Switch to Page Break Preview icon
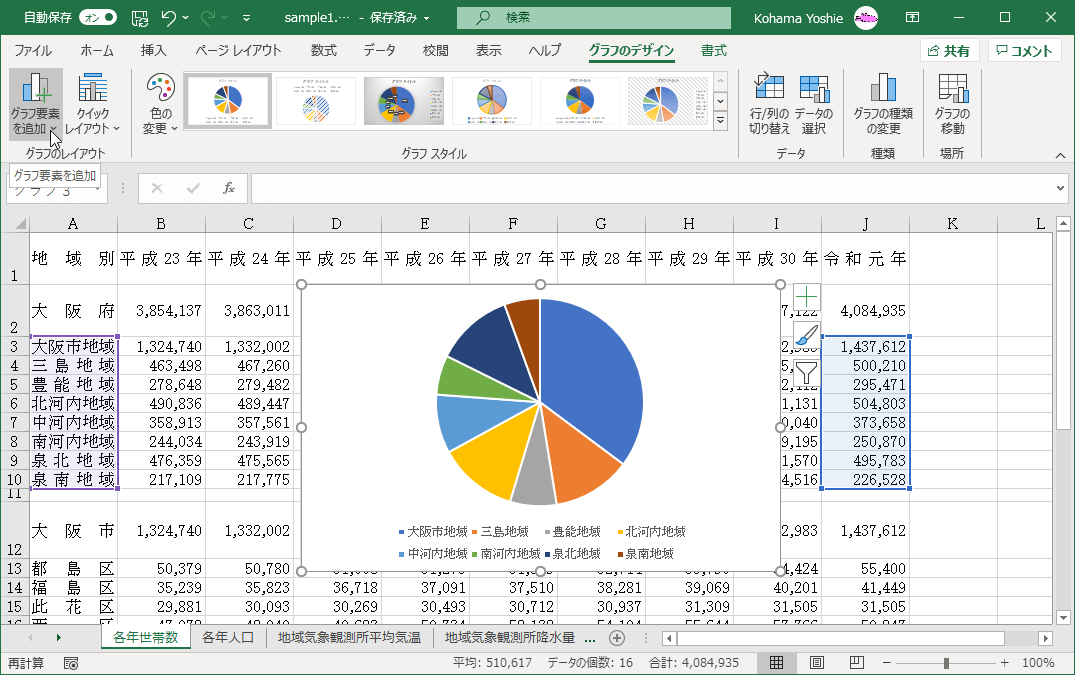 [x=856, y=663]
